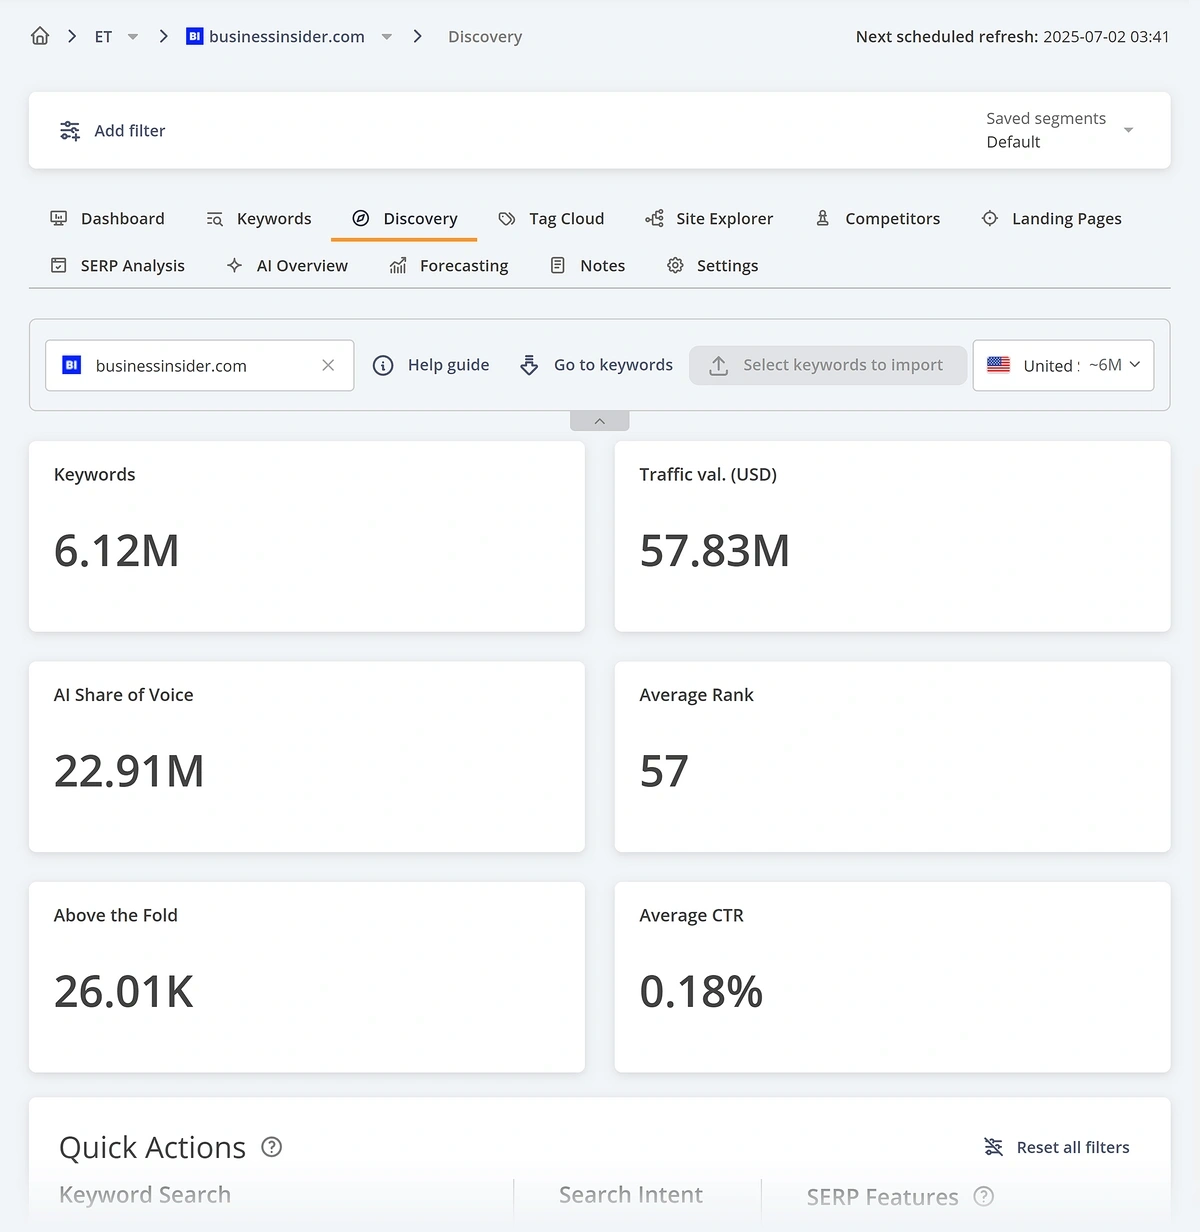Click the AI Overview sparkle icon
This screenshot has height=1232, width=1200.
(234, 265)
